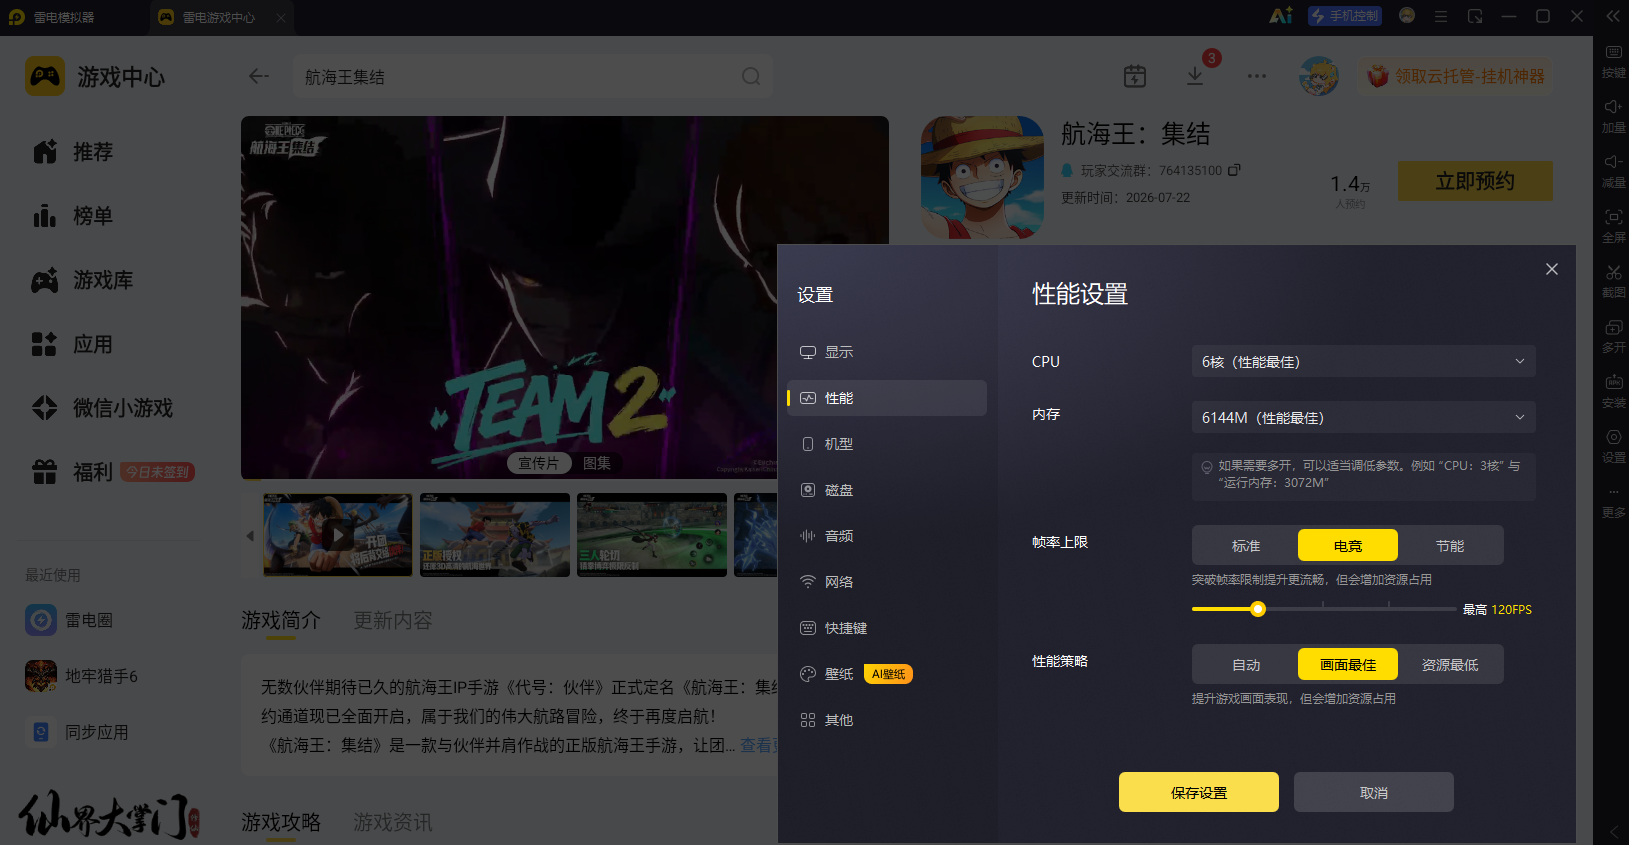The height and width of the screenshot is (845, 1629).
Task: Click the AI assistant icon in the title bar
Action: (x=1281, y=16)
